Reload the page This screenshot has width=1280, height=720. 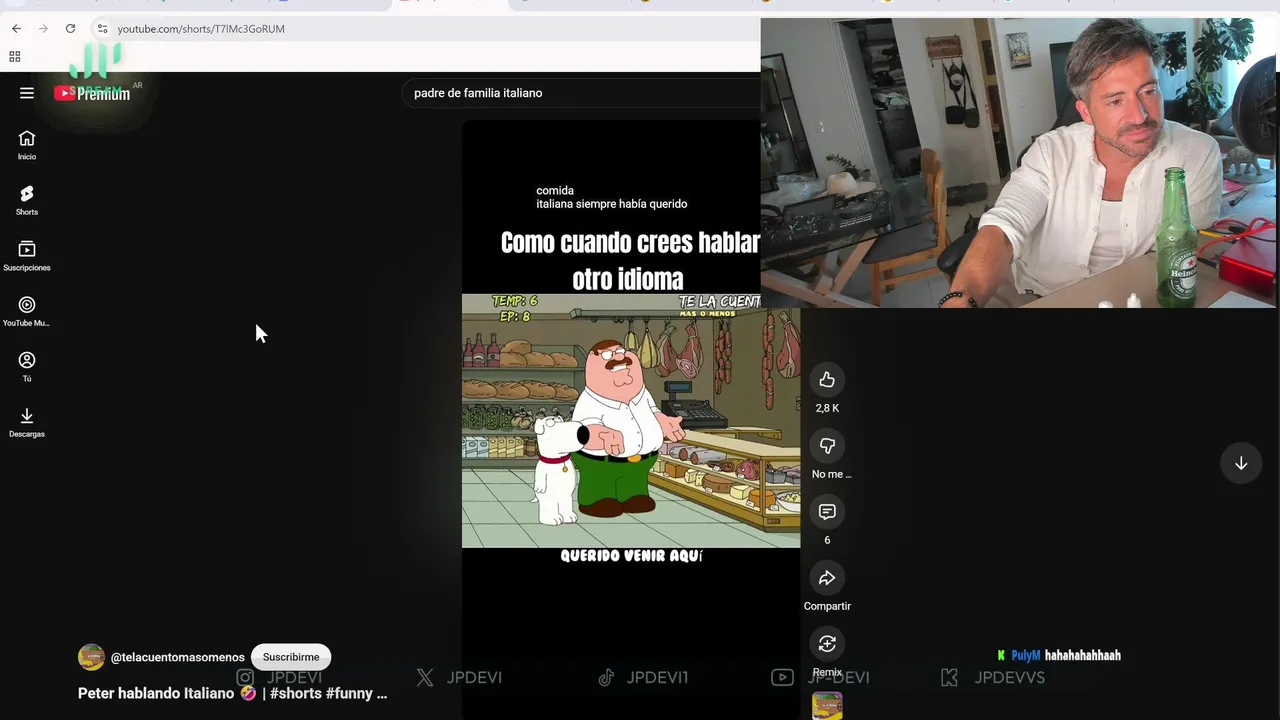(70, 29)
